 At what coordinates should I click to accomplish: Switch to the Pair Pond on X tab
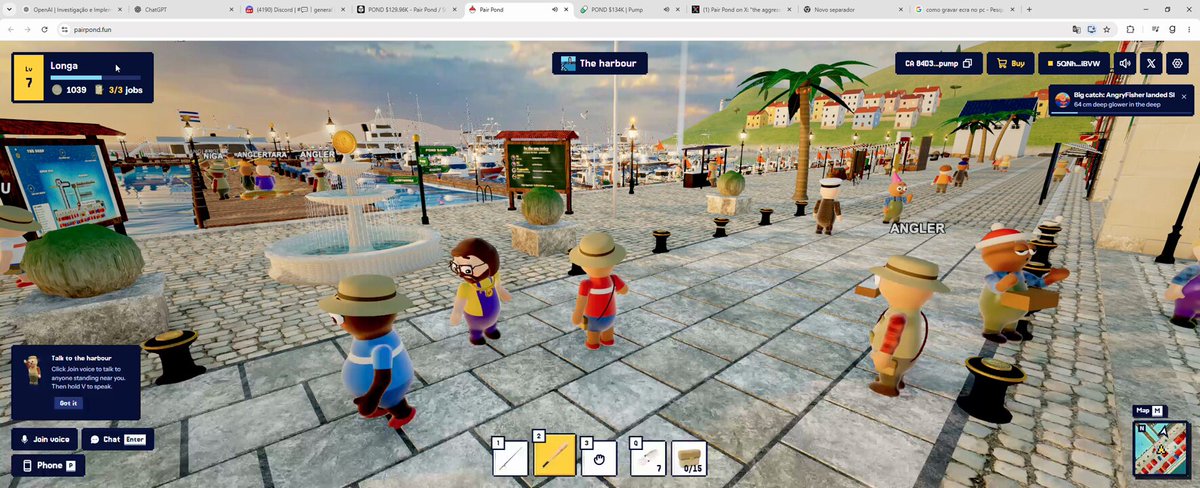pos(740,9)
